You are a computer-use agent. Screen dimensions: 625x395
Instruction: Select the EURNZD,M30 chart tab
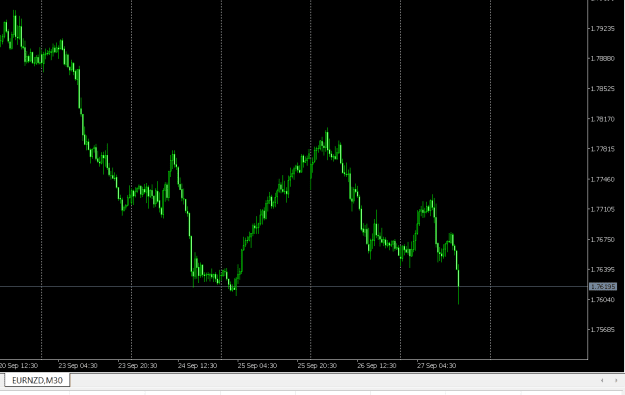[37, 380]
